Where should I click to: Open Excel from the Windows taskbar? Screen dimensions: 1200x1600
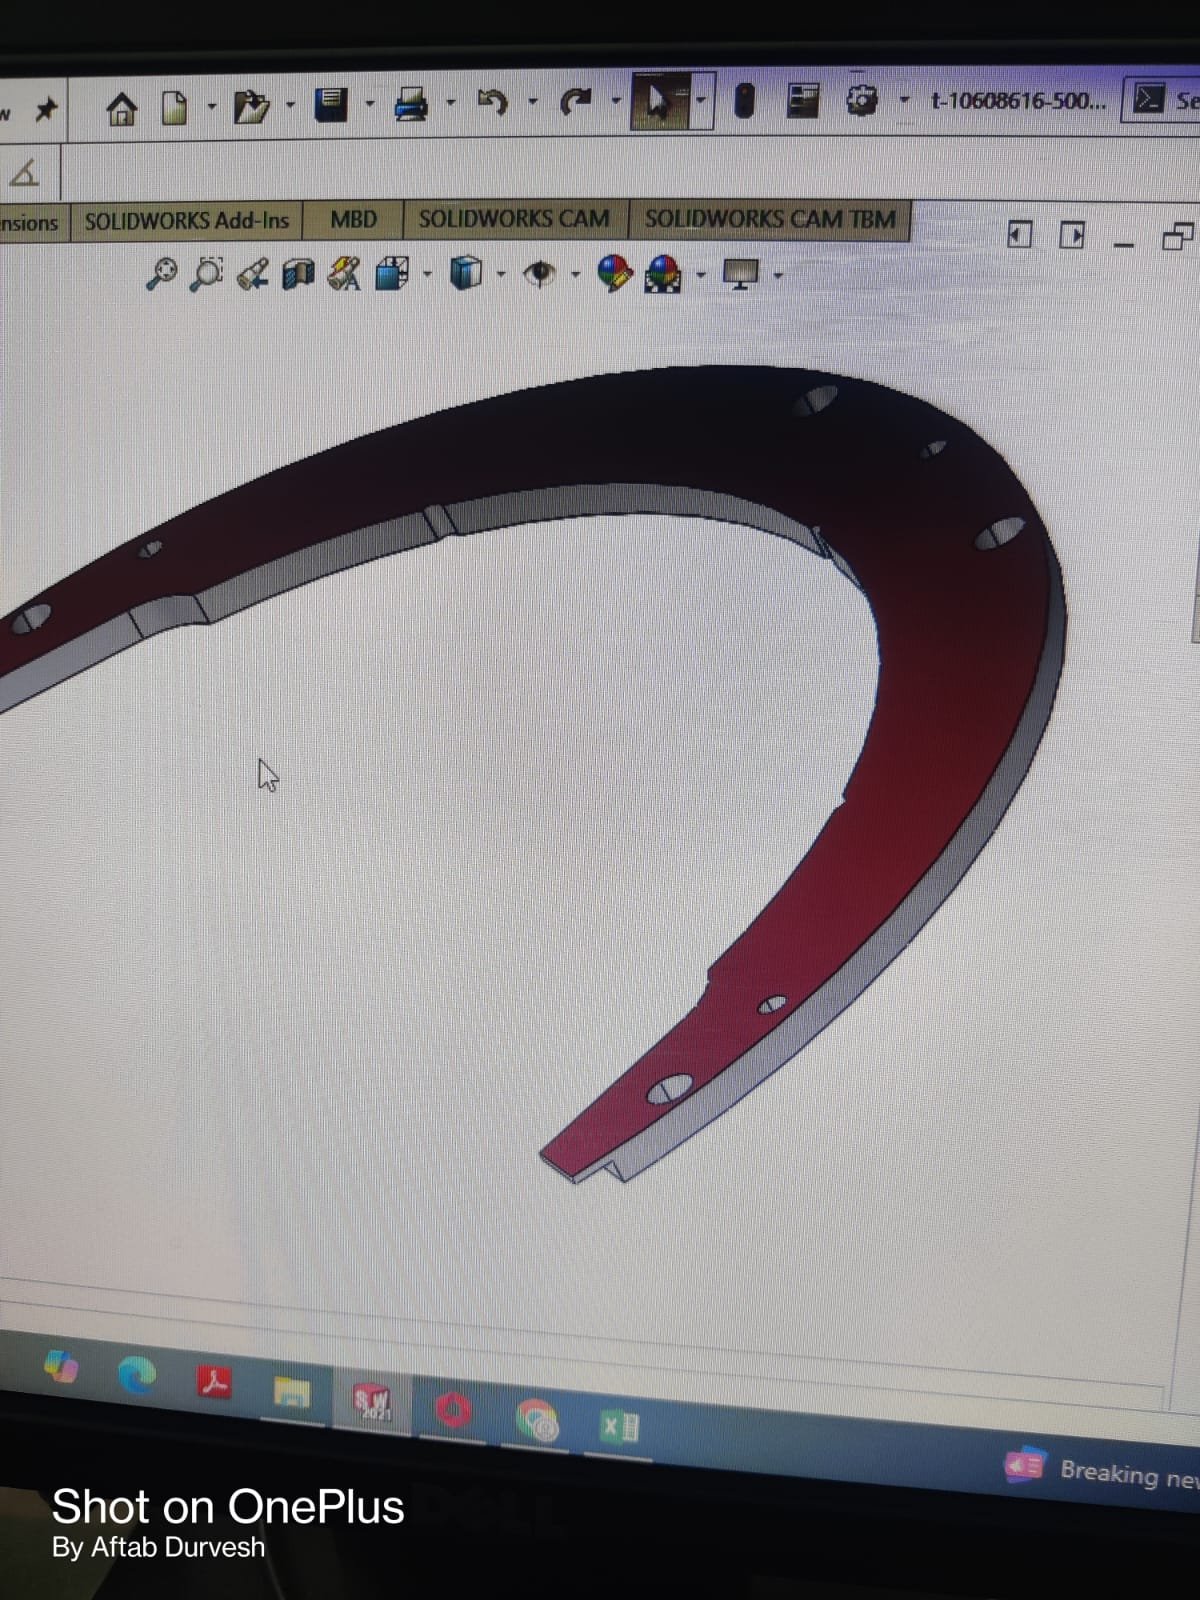pos(619,1427)
